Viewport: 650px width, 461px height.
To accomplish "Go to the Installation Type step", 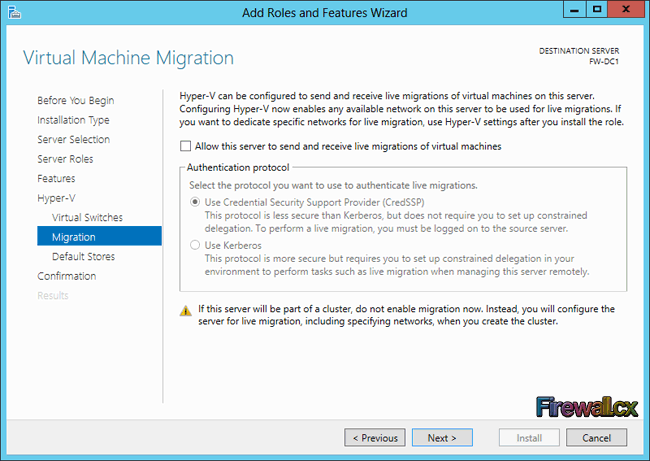I will click(x=73, y=120).
